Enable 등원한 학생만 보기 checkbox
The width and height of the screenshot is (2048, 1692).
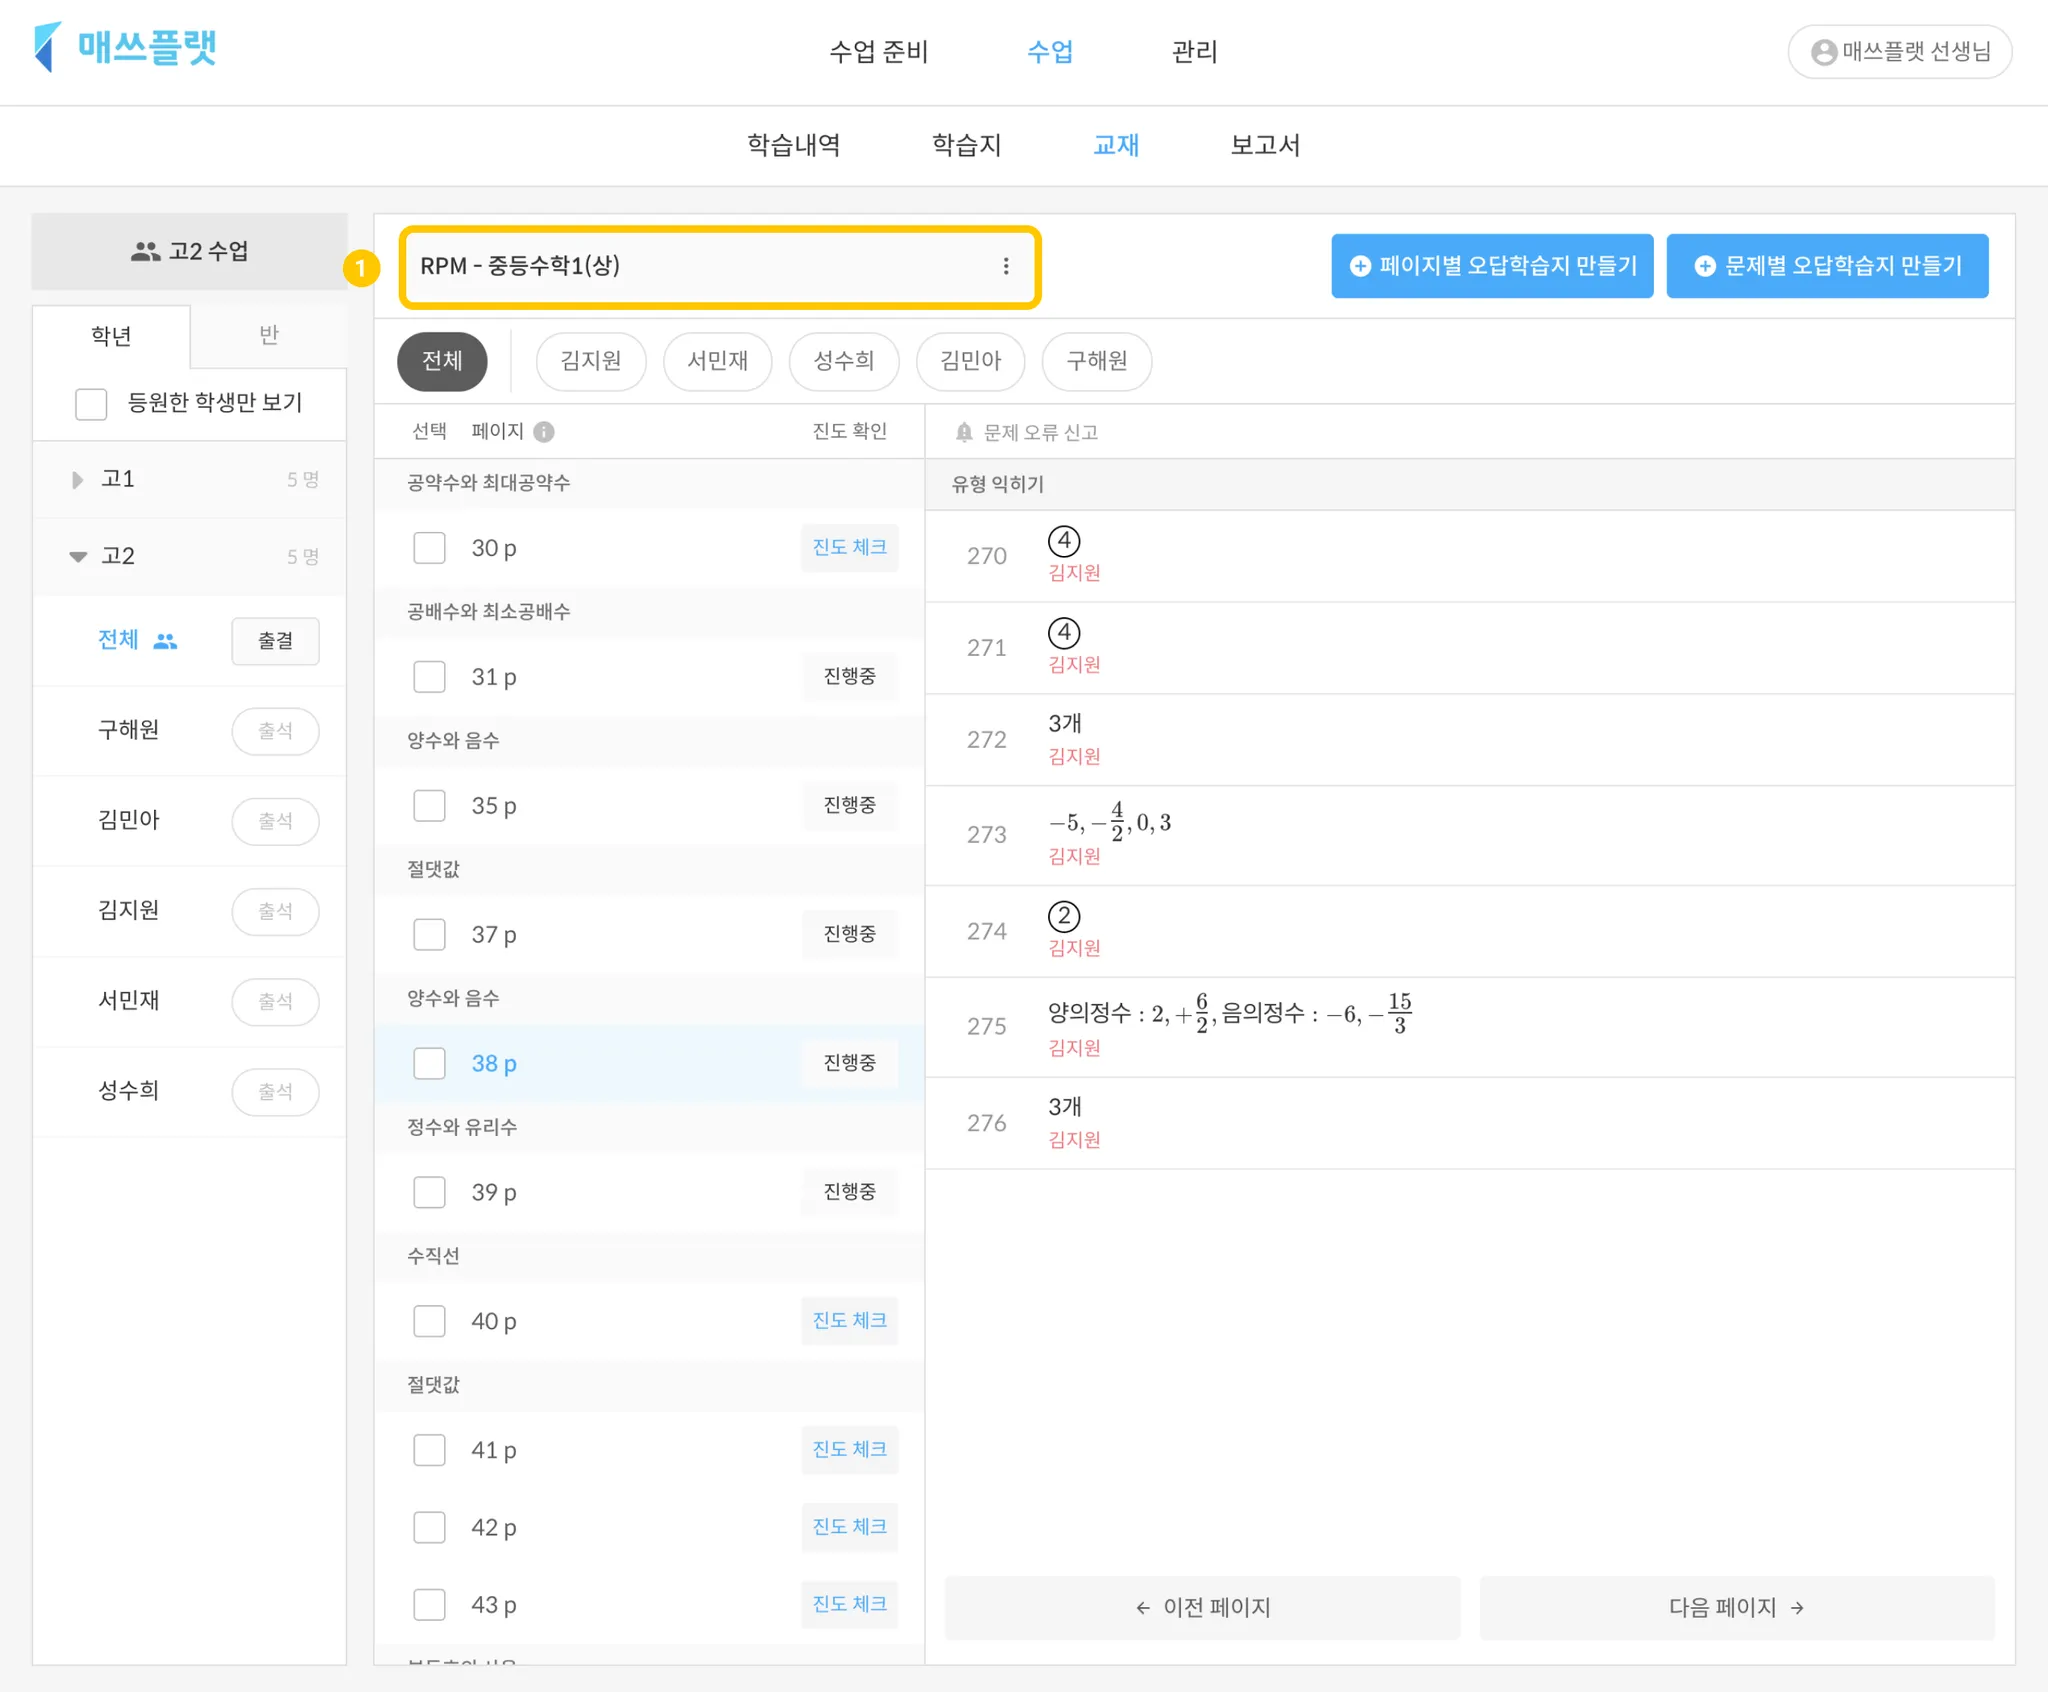(91, 404)
